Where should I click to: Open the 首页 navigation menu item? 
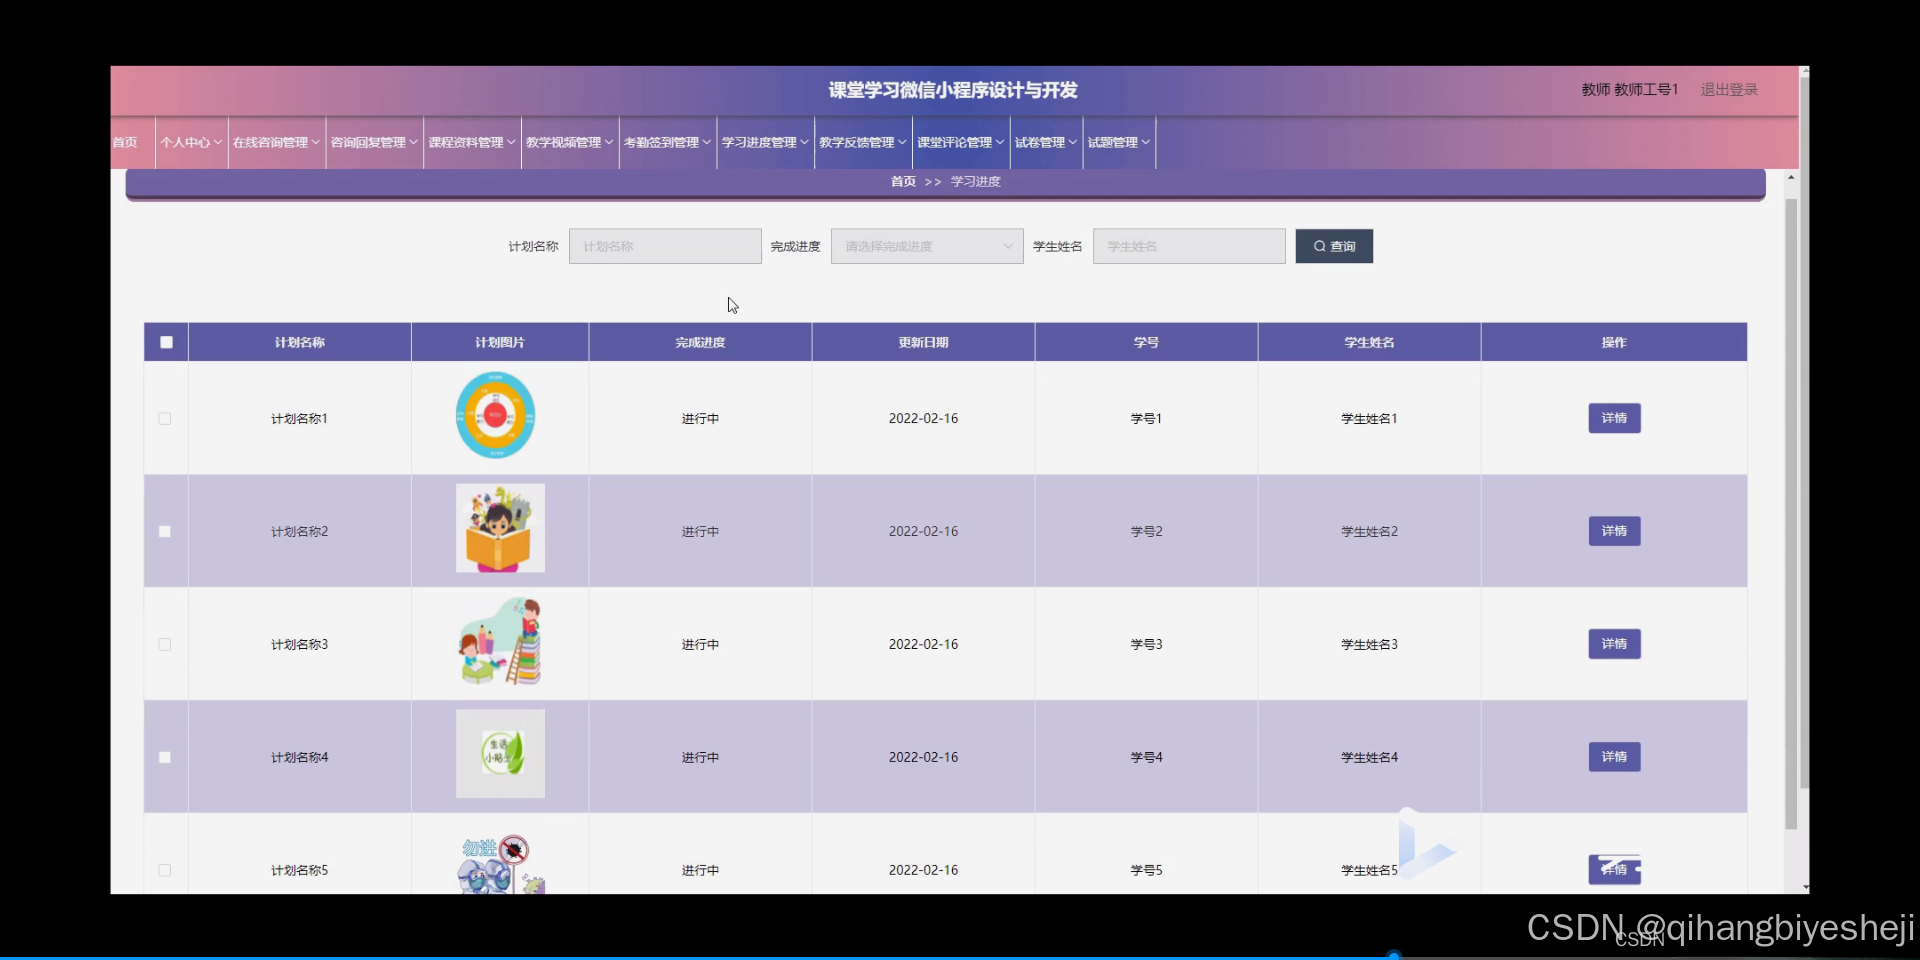(x=124, y=142)
